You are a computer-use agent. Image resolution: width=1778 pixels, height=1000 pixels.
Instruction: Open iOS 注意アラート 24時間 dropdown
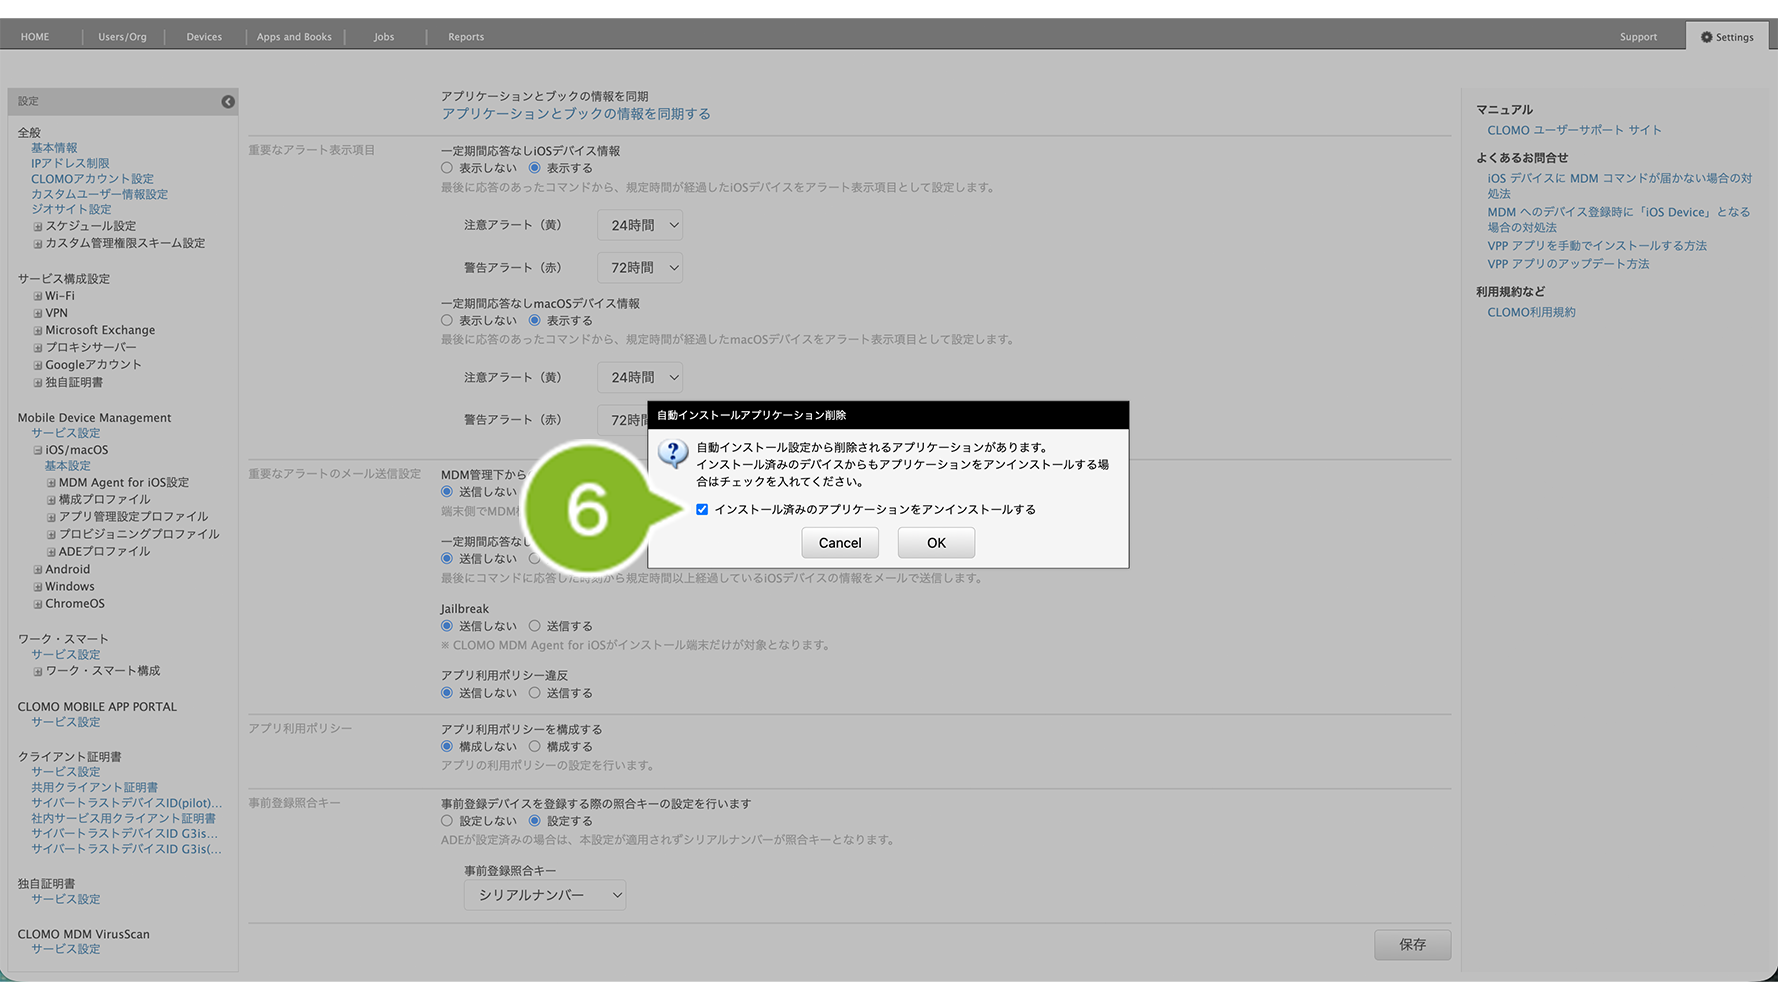tap(640, 226)
